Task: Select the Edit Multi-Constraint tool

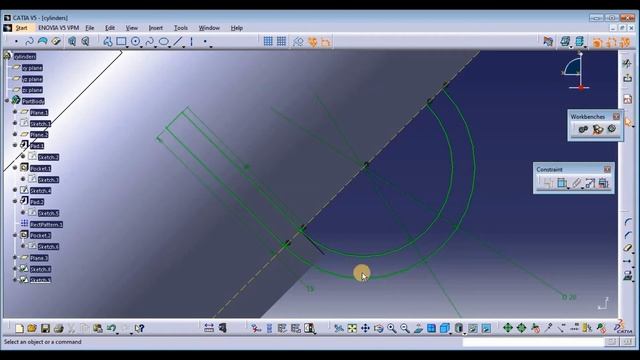Action: (x=604, y=183)
